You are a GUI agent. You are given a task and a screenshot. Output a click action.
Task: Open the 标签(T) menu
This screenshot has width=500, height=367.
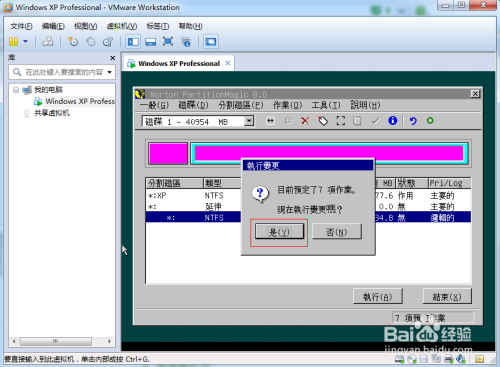click(x=158, y=26)
